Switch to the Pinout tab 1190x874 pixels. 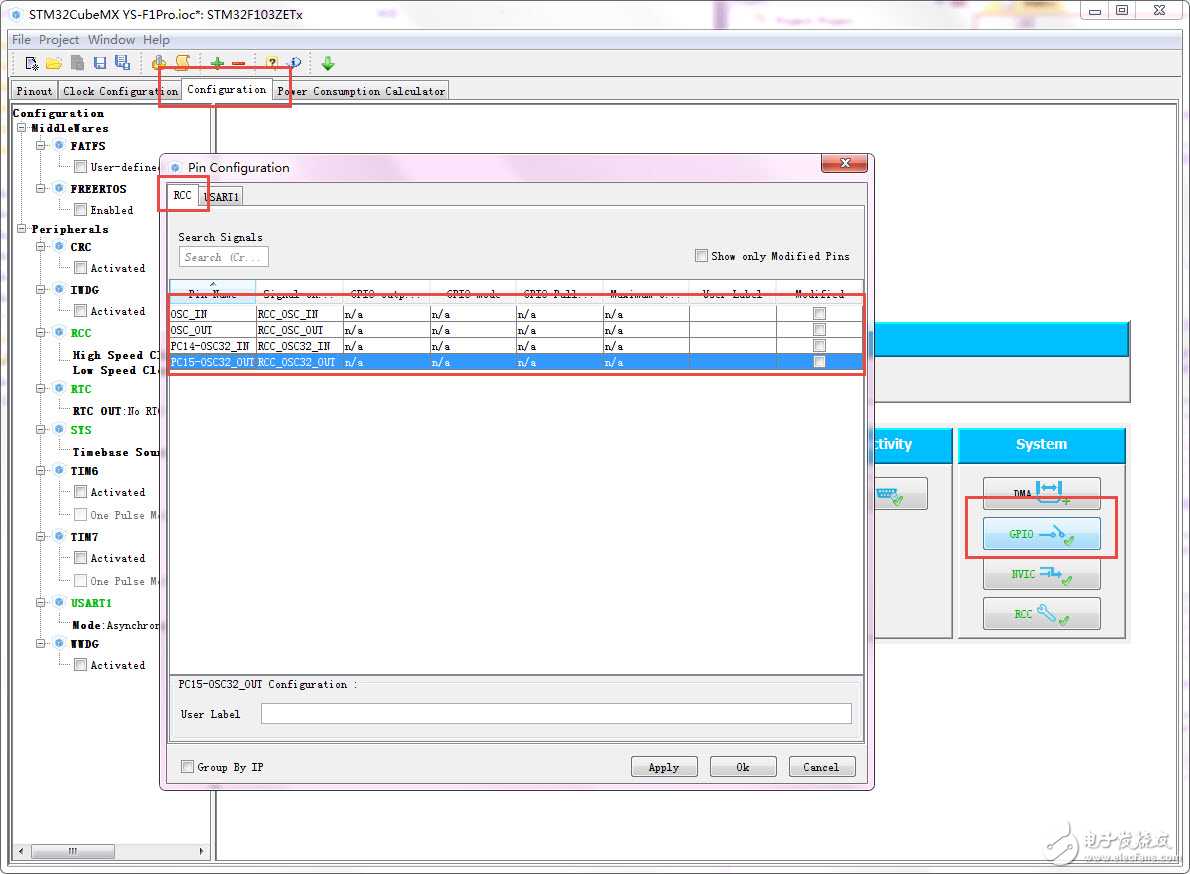click(34, 91)
